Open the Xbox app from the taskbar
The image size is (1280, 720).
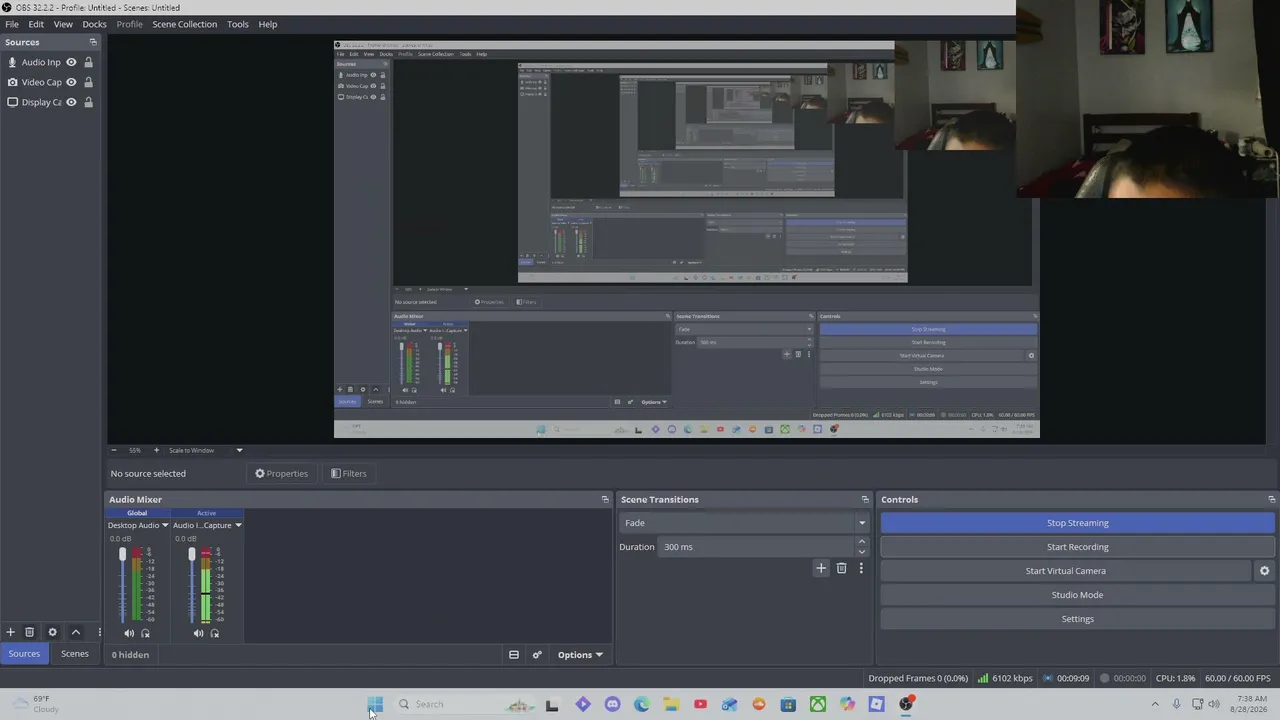(818, 704)
